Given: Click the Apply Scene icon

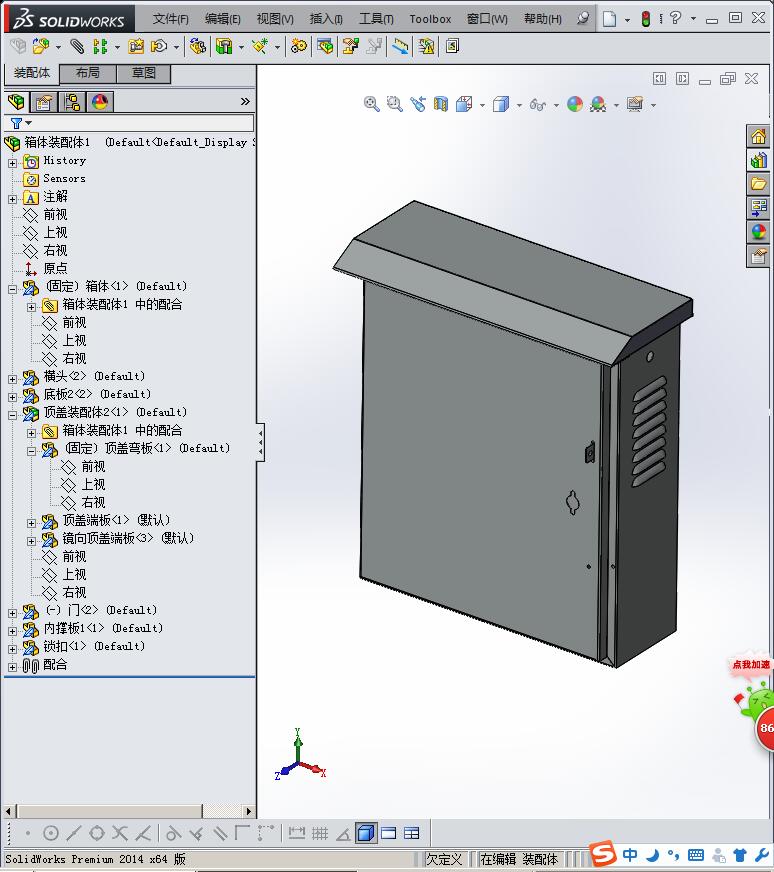Looking at the screenshot, I should tap(598, 104).
